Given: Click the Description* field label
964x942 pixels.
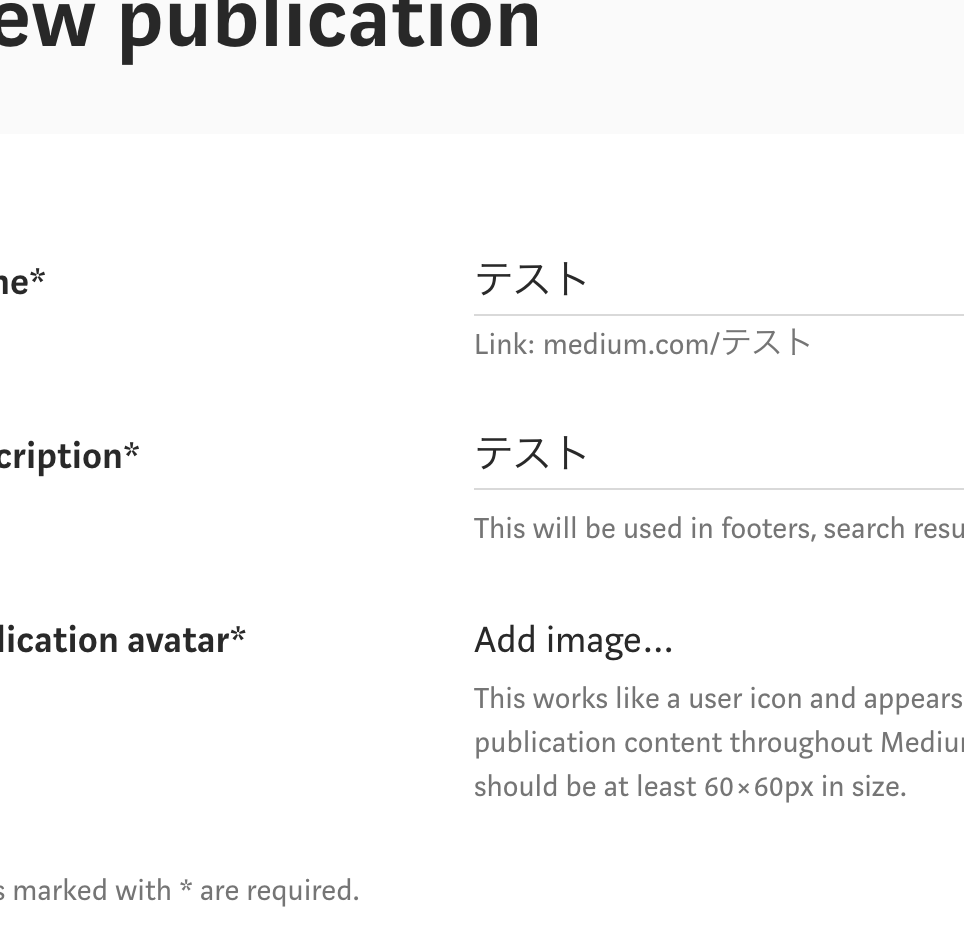Looking at the screenshot, I should [x=69, y=457].
